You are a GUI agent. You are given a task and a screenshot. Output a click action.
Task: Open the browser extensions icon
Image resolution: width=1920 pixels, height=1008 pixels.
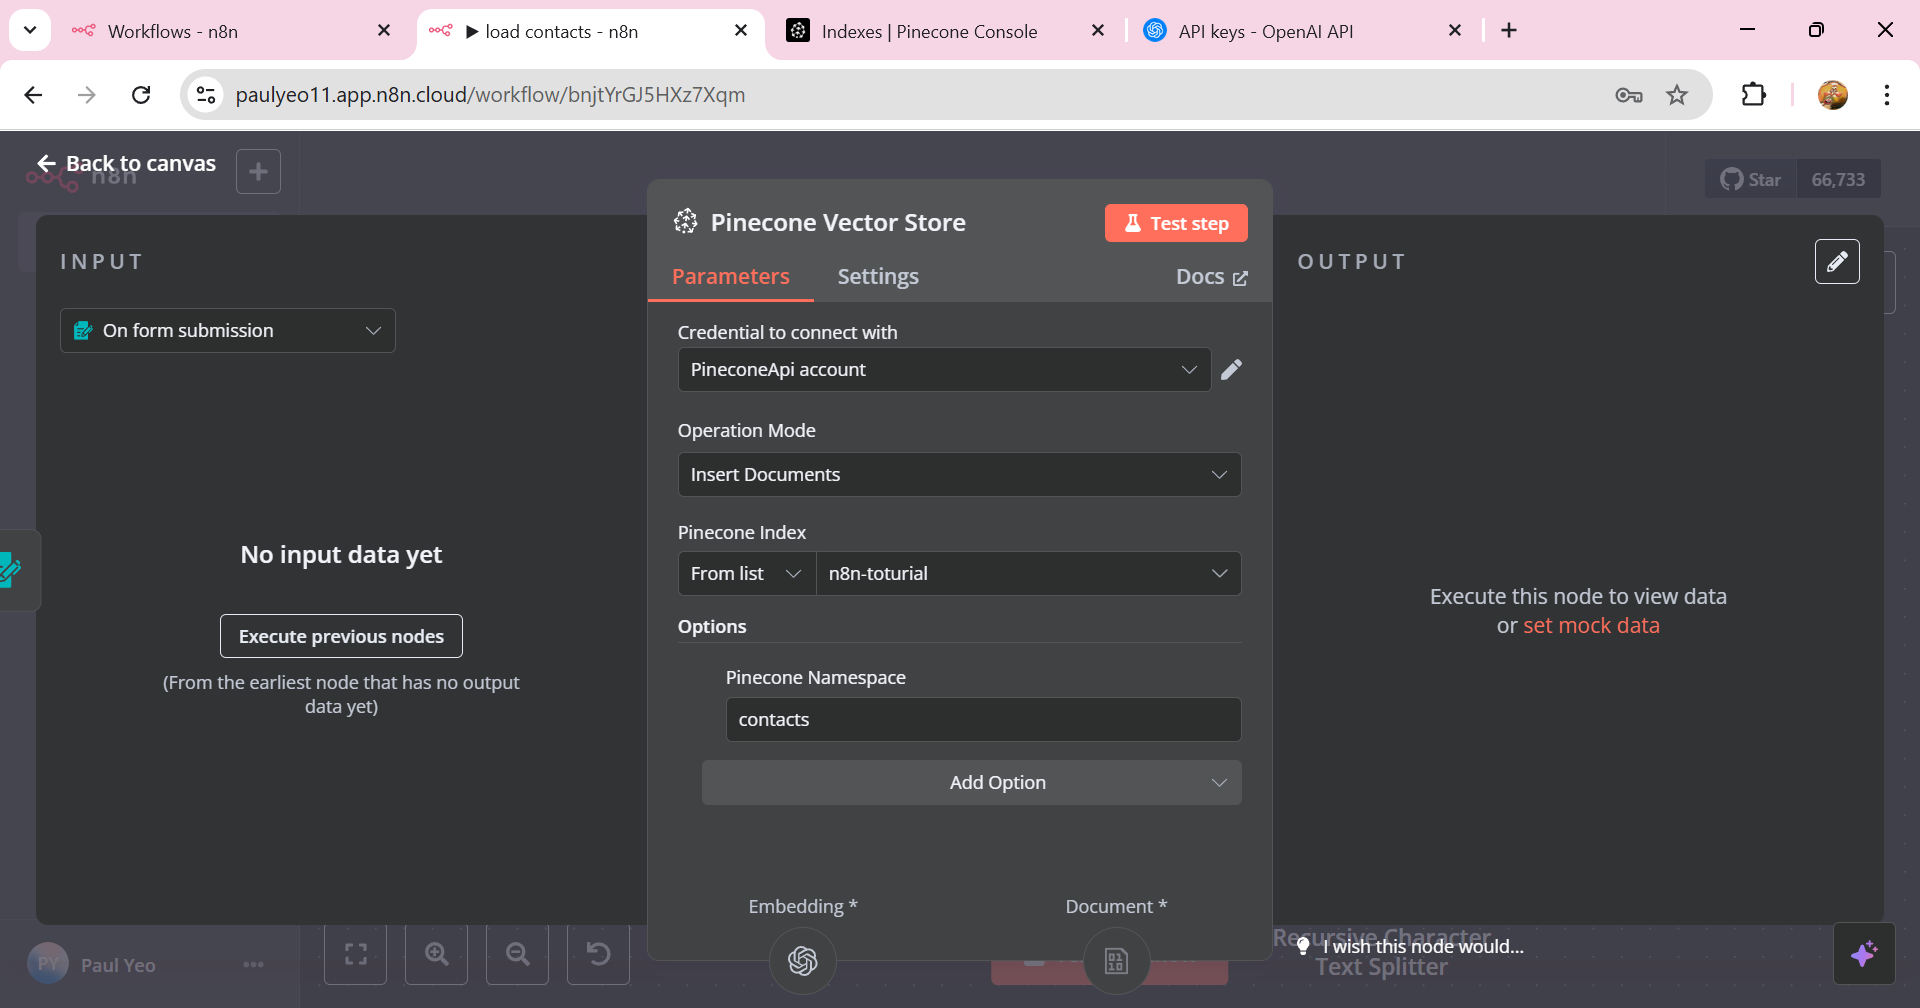click(1754, 95)
